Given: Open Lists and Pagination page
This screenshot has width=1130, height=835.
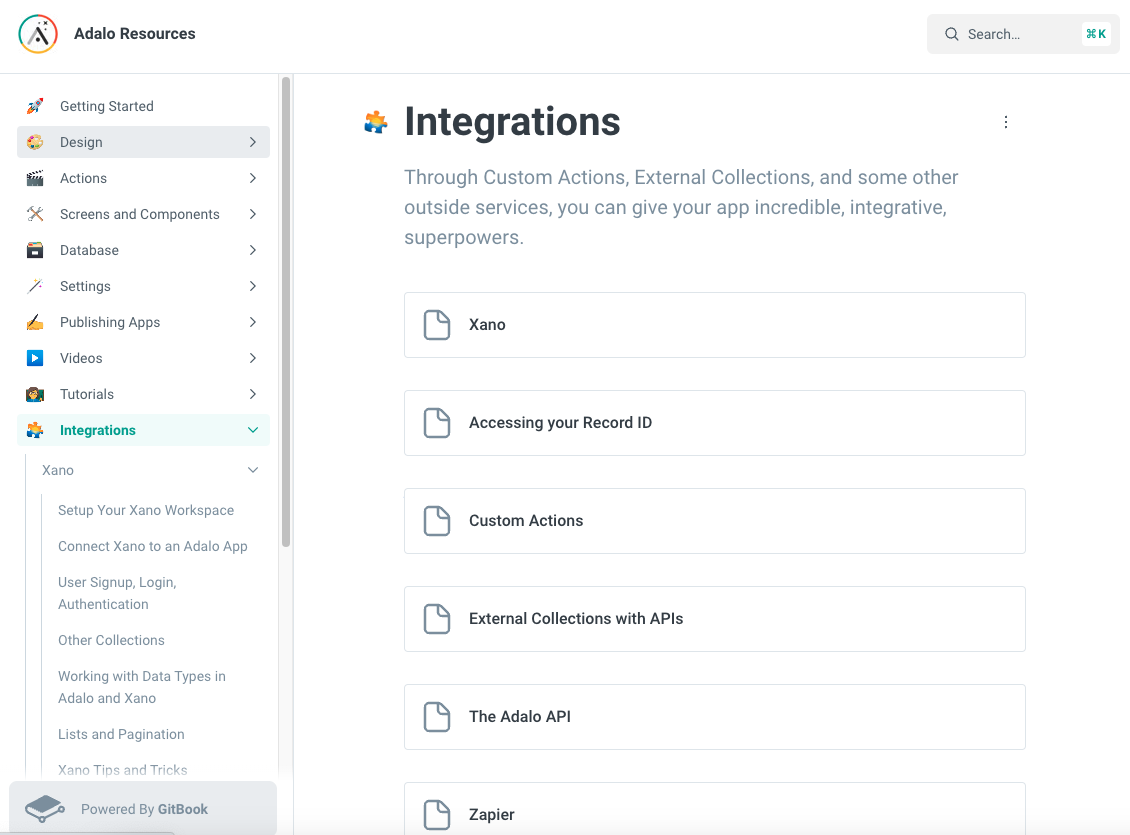Looking at the screenshot, I should pyautogui.click(x=121, y=734).
